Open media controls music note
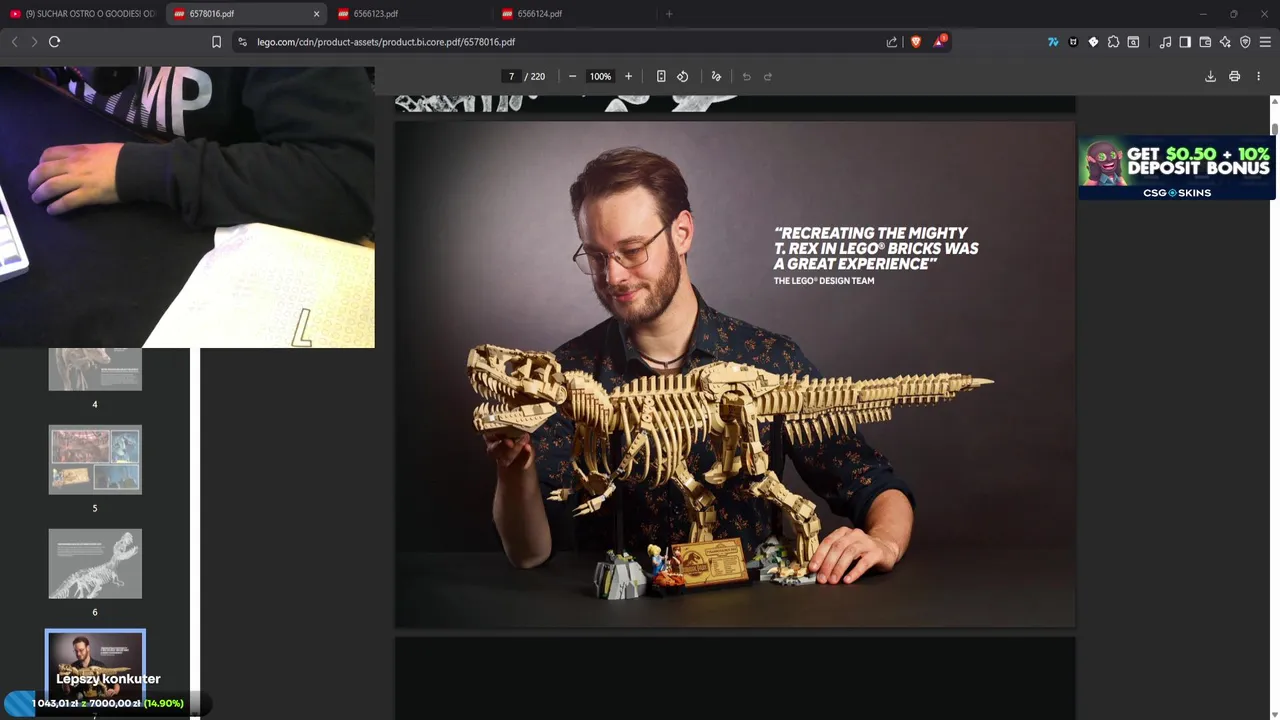This screenshot has height=720, width=1280. coord(1165,42)
